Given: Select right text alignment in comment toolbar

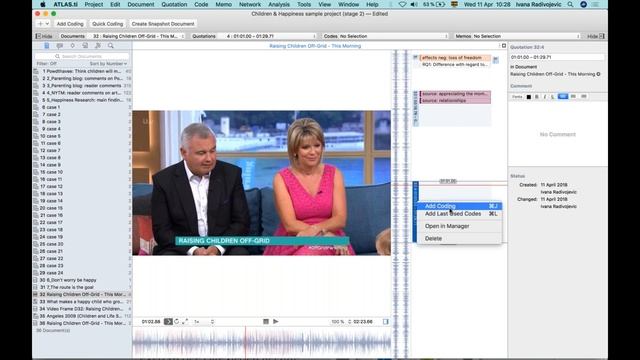Looking at the screenshot, I should coord(584,96).
